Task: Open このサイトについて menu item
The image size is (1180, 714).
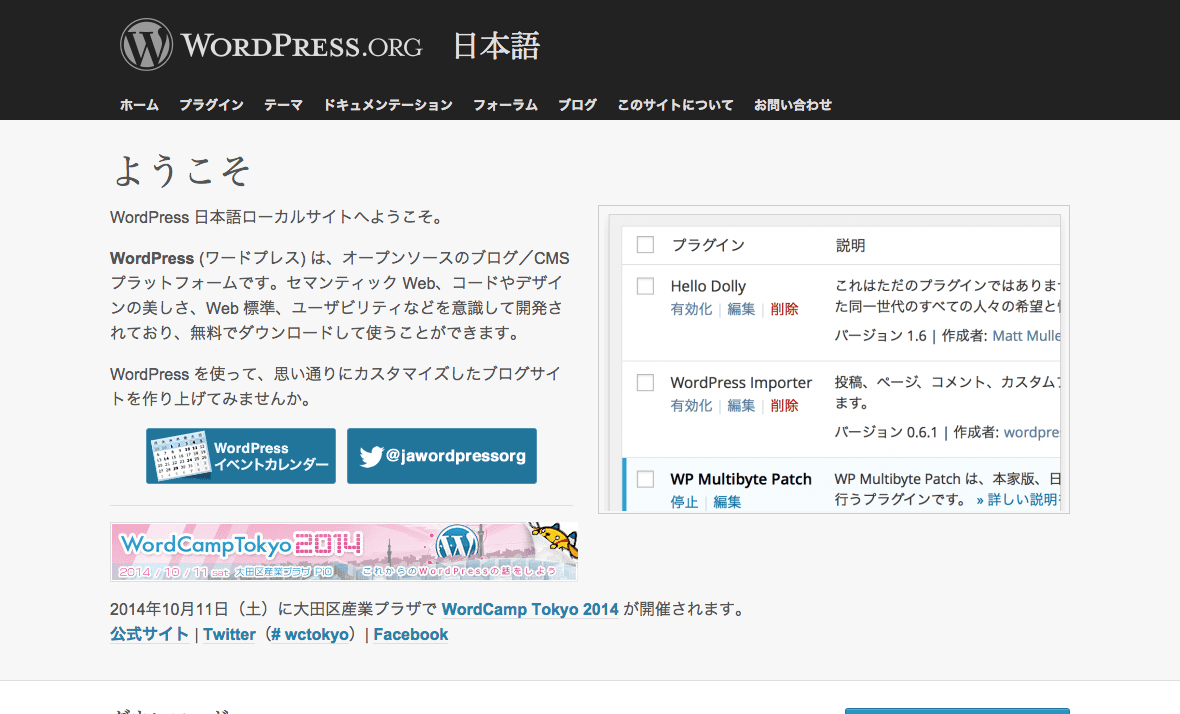Action: pos(675,105)
